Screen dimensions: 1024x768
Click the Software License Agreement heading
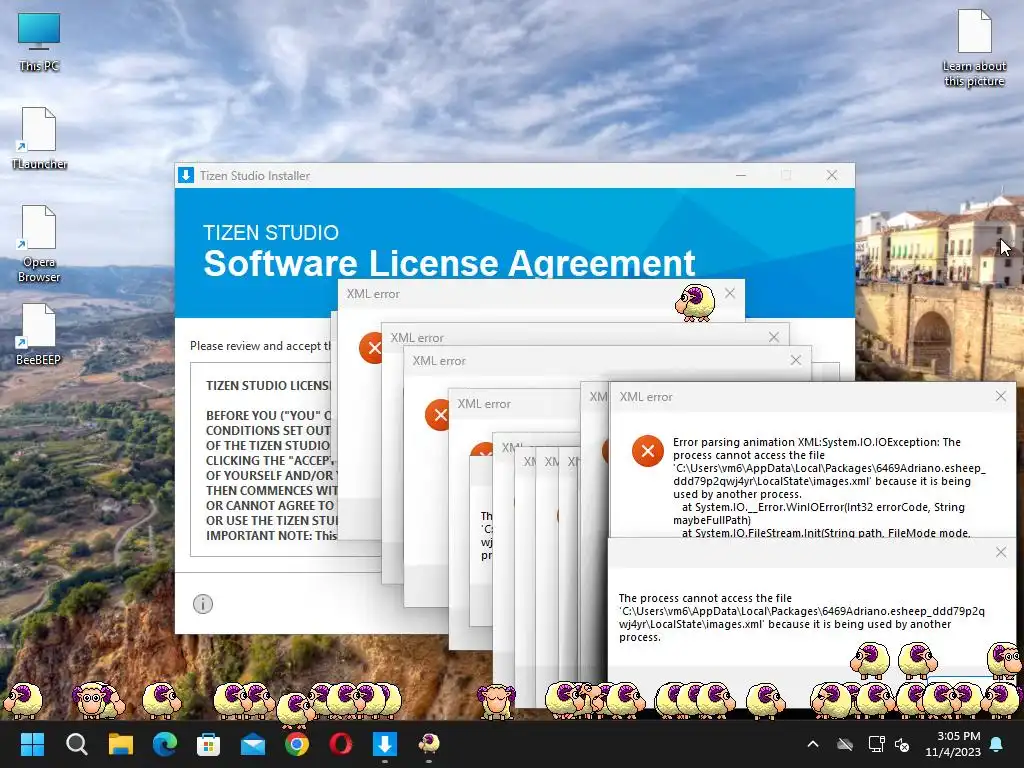pyautogui.click(x=449, y=263)
